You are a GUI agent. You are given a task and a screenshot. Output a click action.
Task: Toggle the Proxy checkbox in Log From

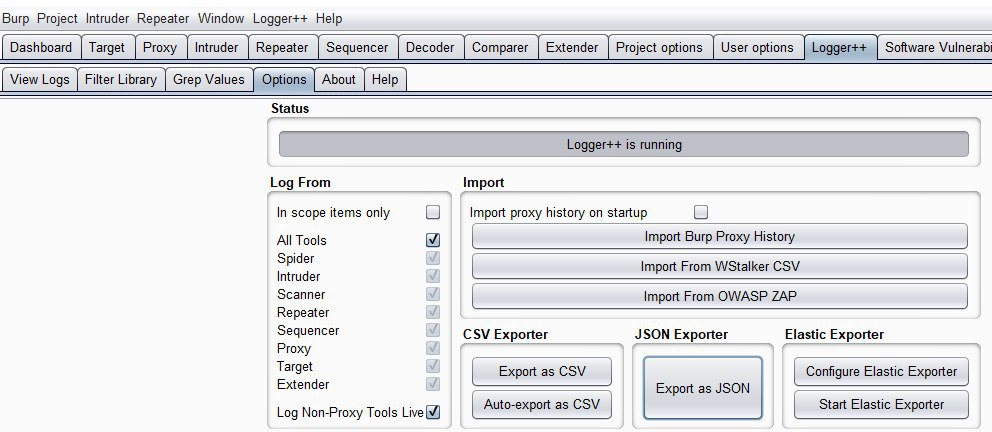tap(433, 349)
